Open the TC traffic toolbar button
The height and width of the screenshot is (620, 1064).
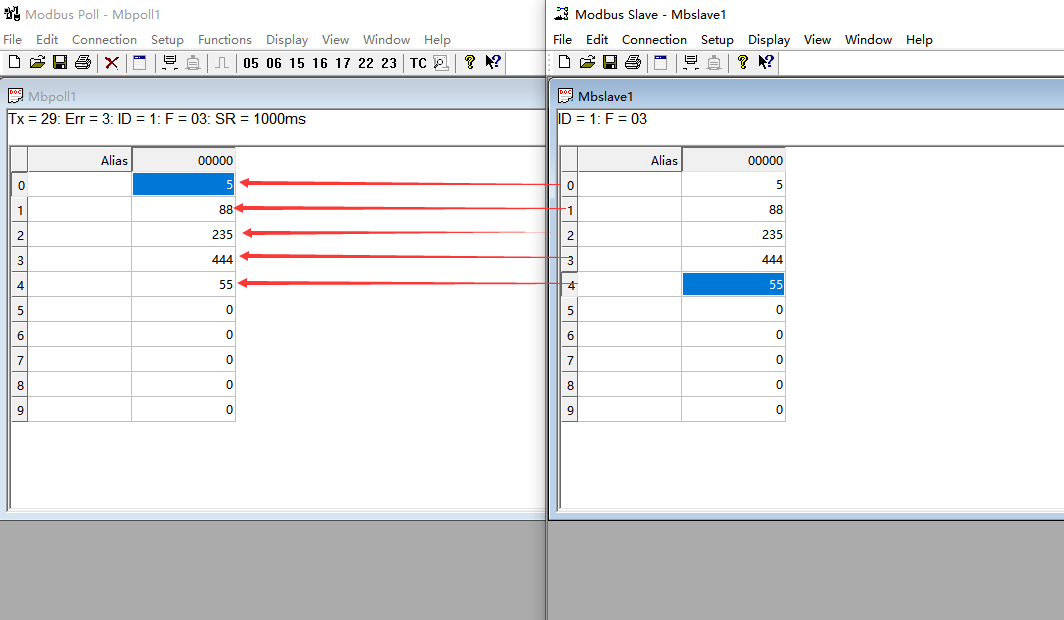click(418, 63)
